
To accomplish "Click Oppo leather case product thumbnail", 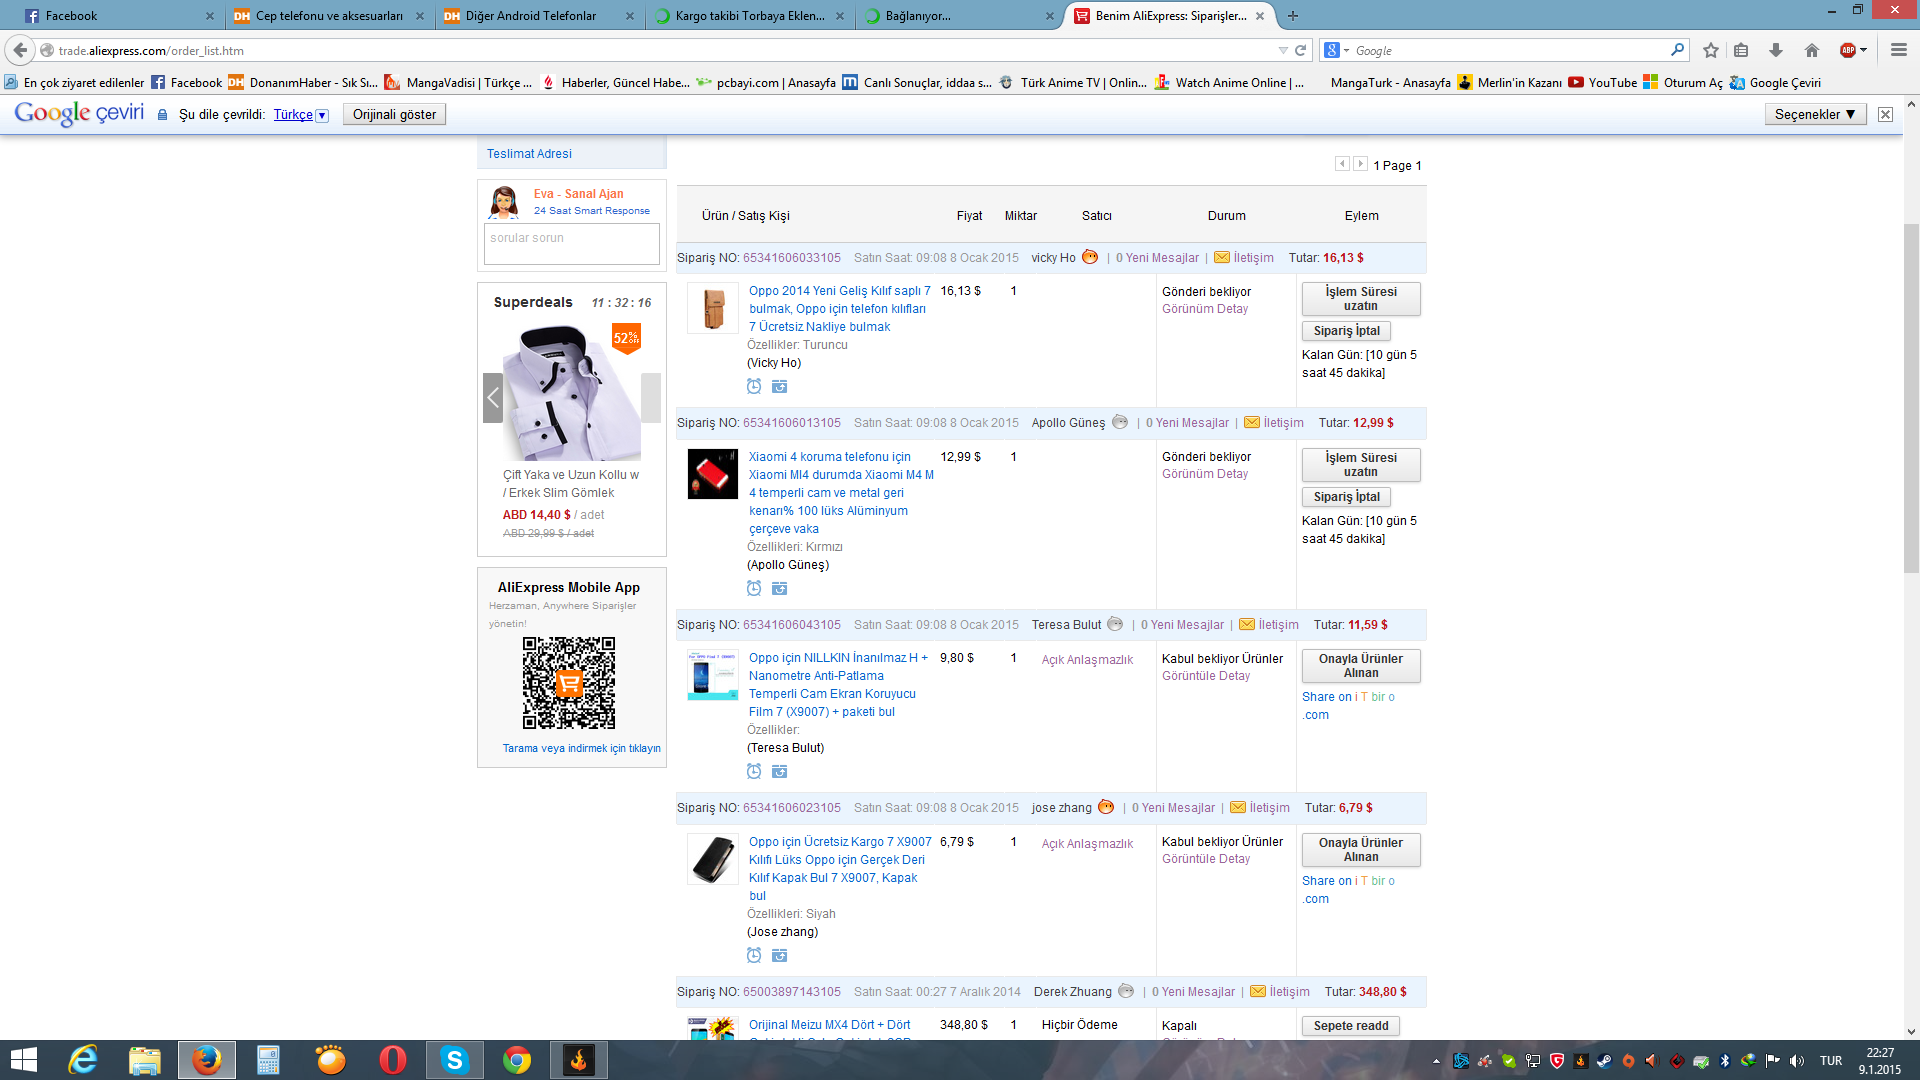I will (712, 308).
